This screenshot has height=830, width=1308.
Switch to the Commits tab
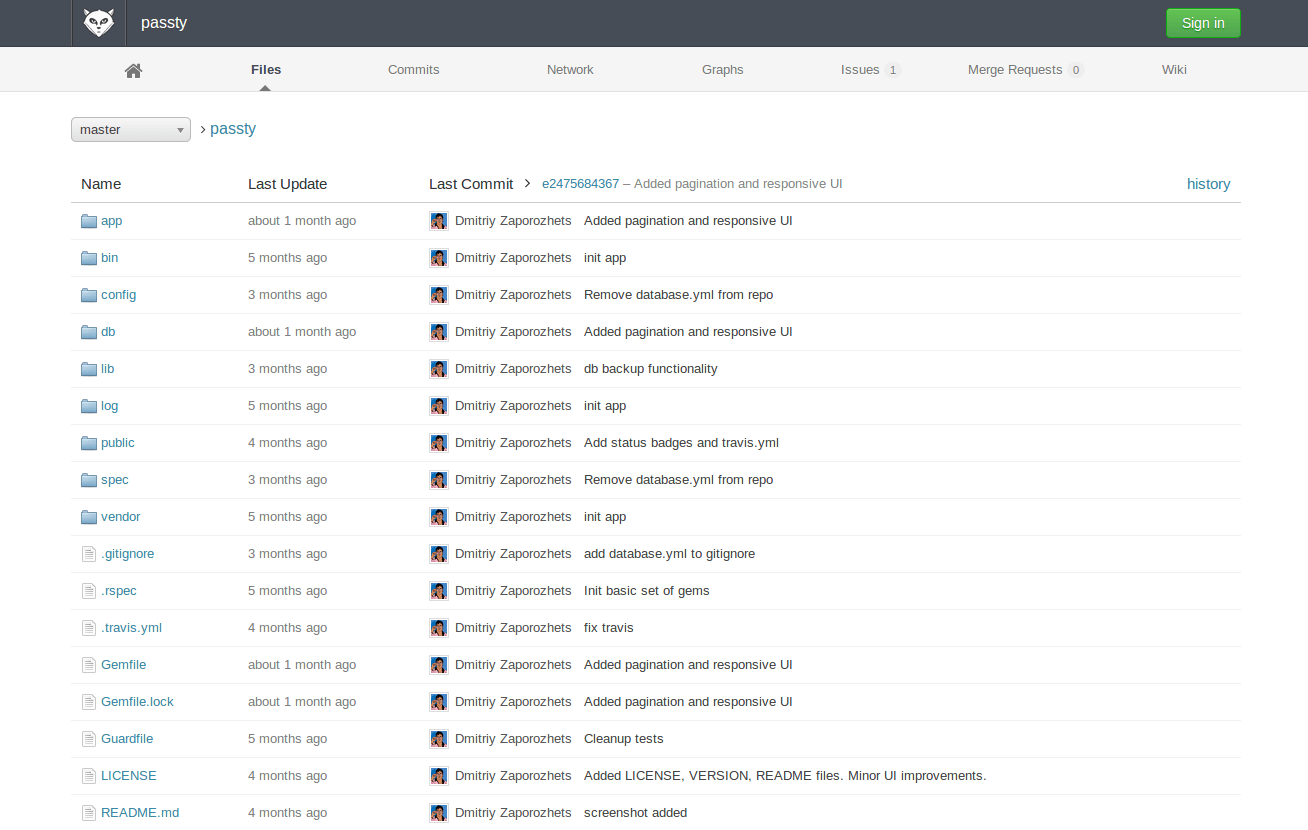pos(413,69)
